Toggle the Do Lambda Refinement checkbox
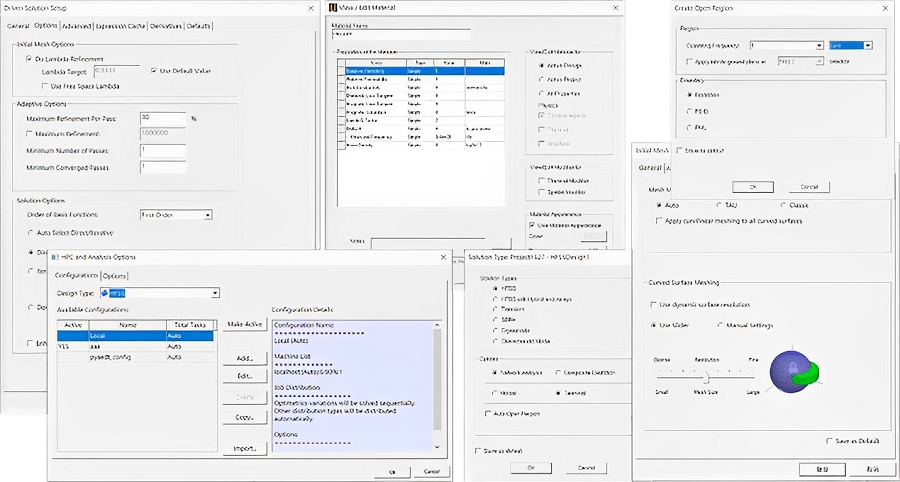 29,59
